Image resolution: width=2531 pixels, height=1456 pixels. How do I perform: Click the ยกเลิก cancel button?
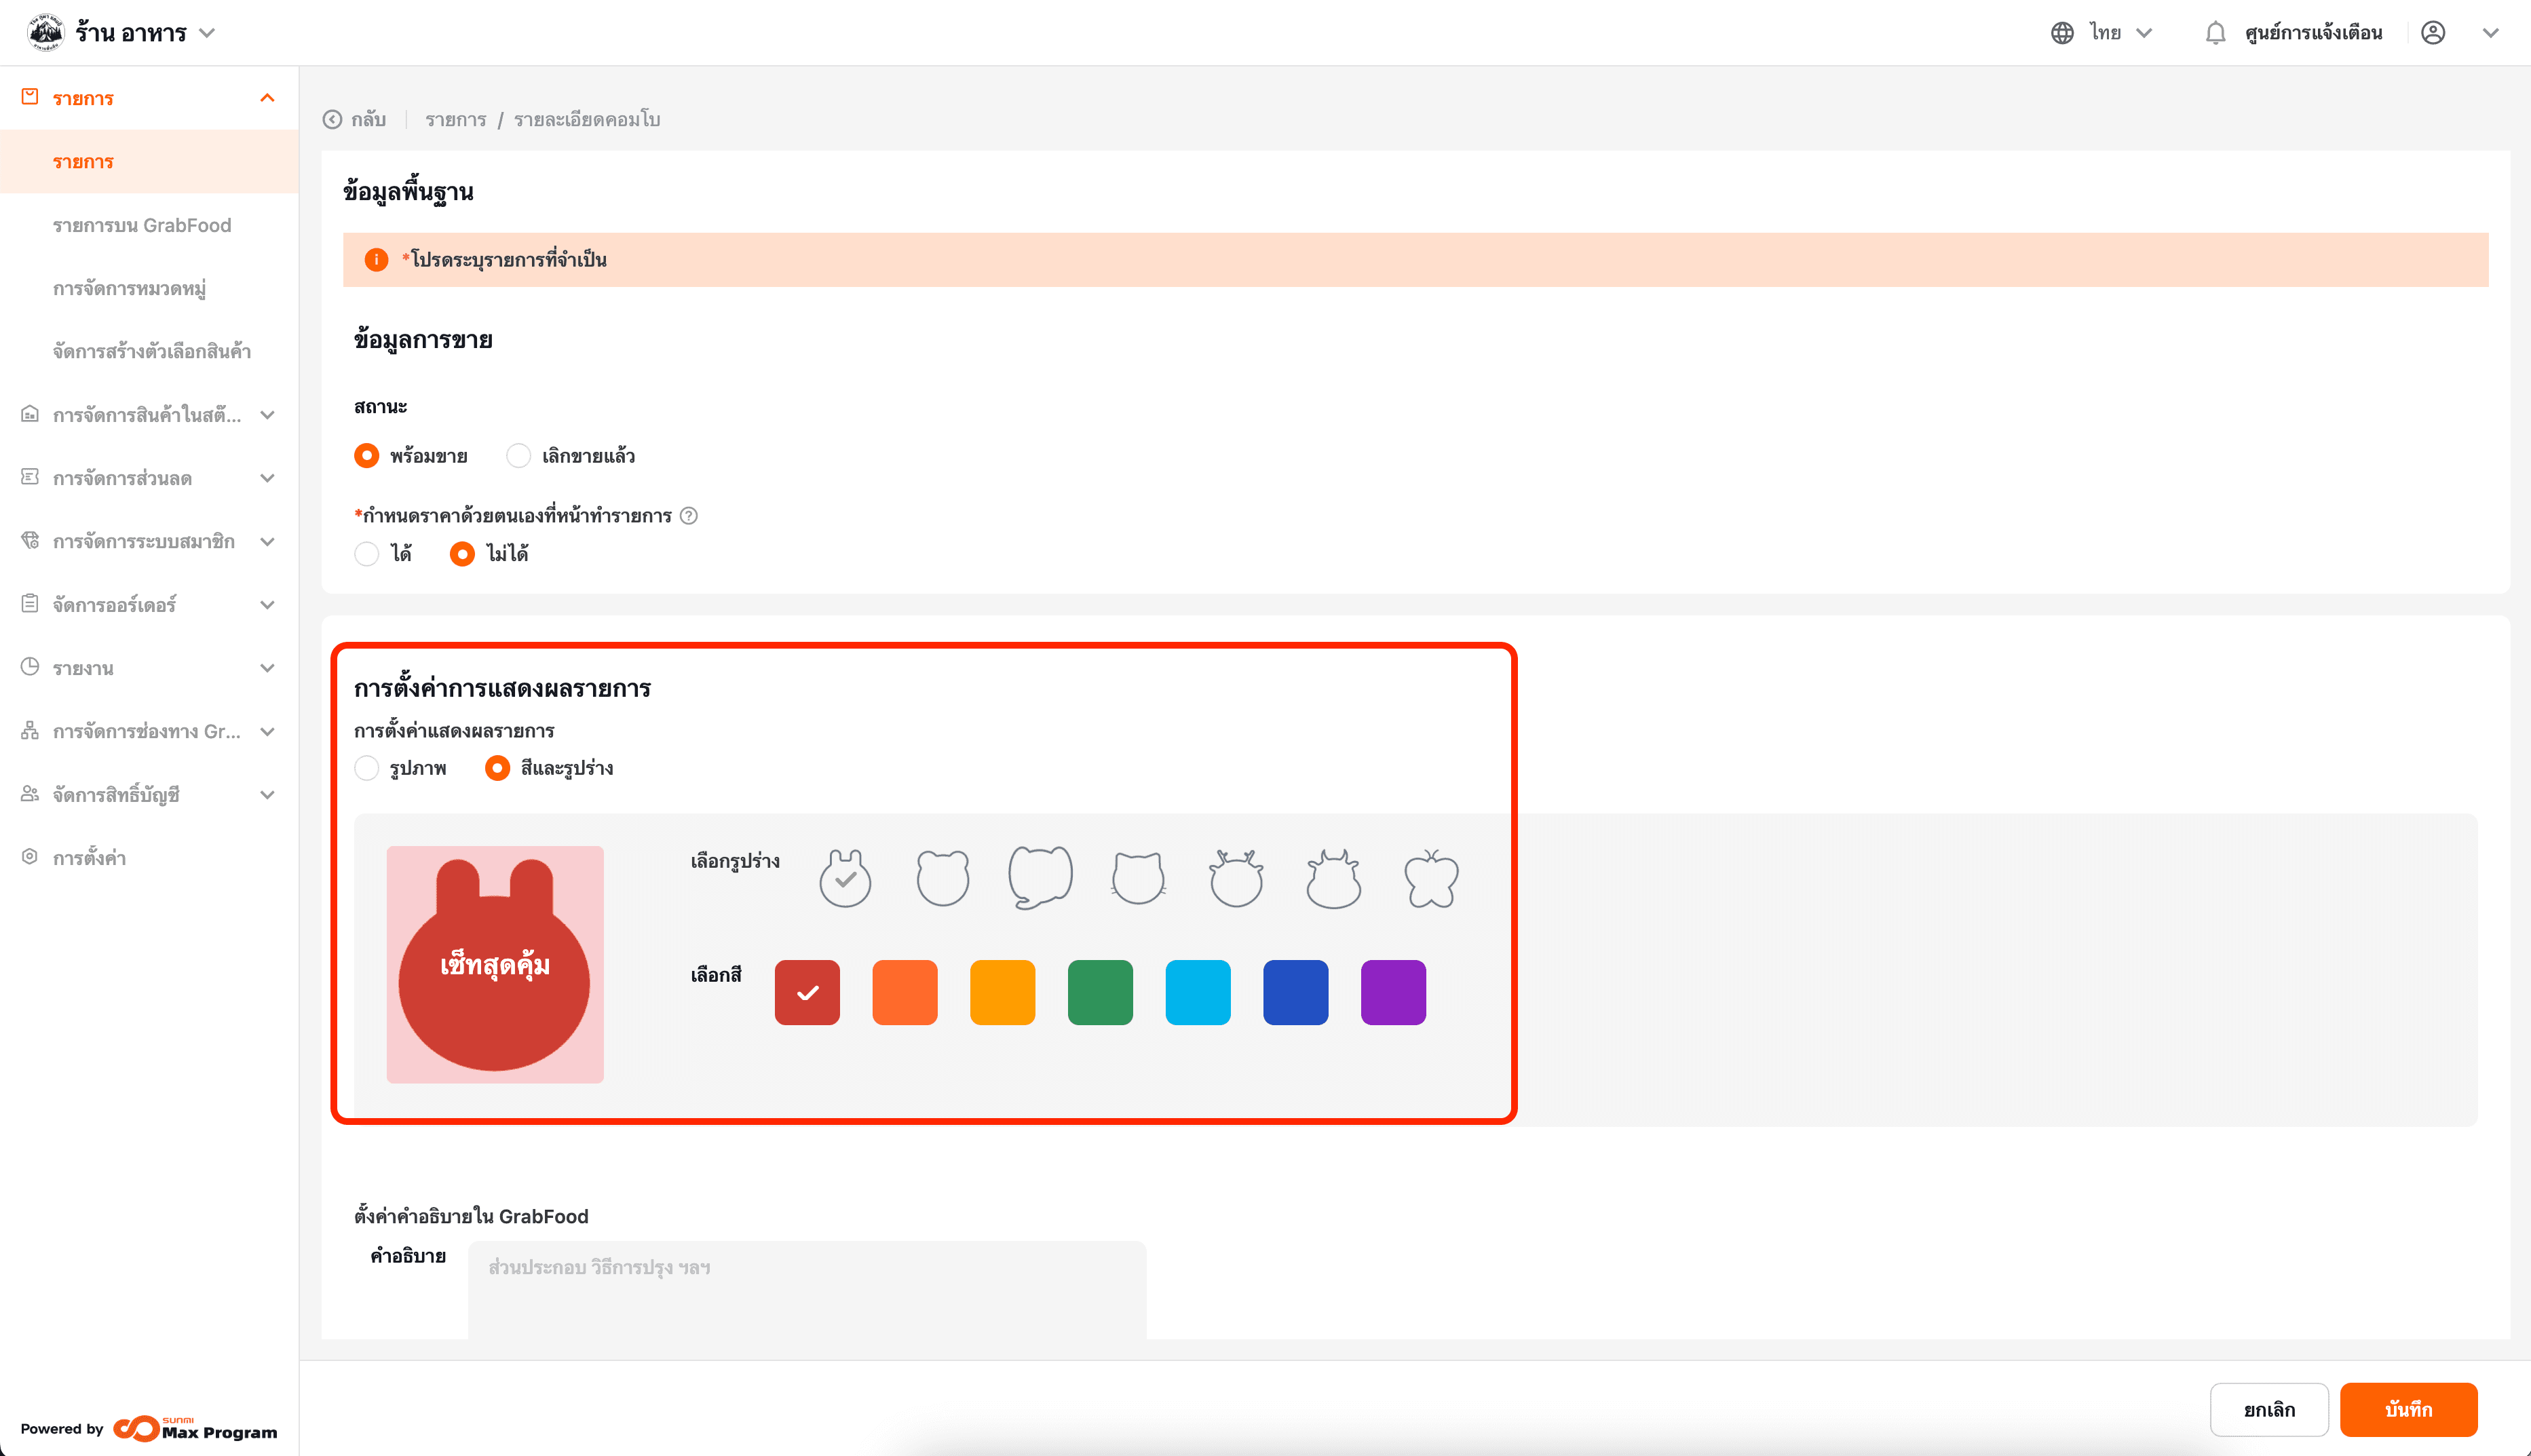tap(2268, 1409)
